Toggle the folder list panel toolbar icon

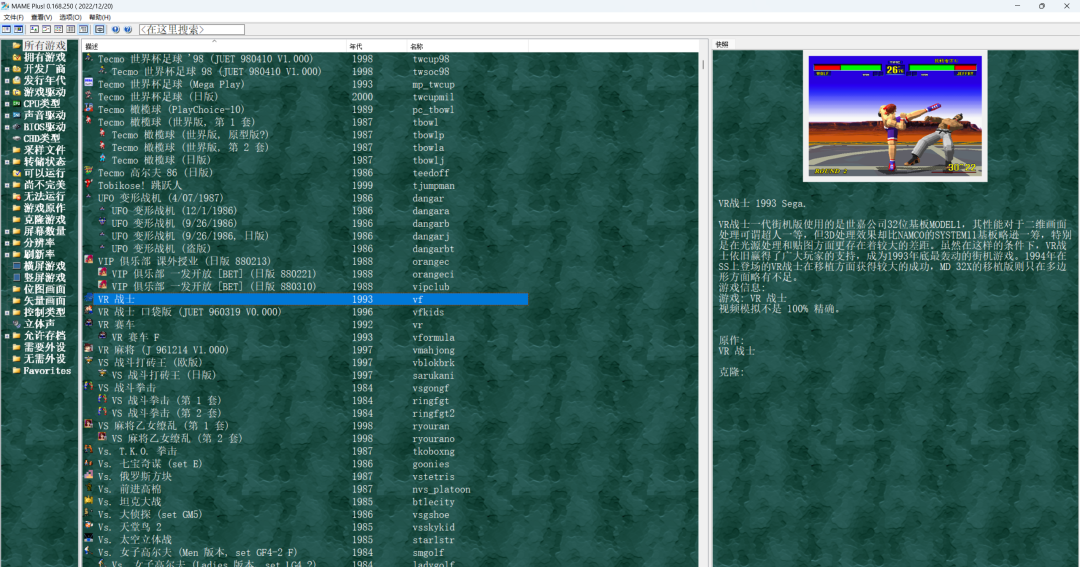click(6, 30)
